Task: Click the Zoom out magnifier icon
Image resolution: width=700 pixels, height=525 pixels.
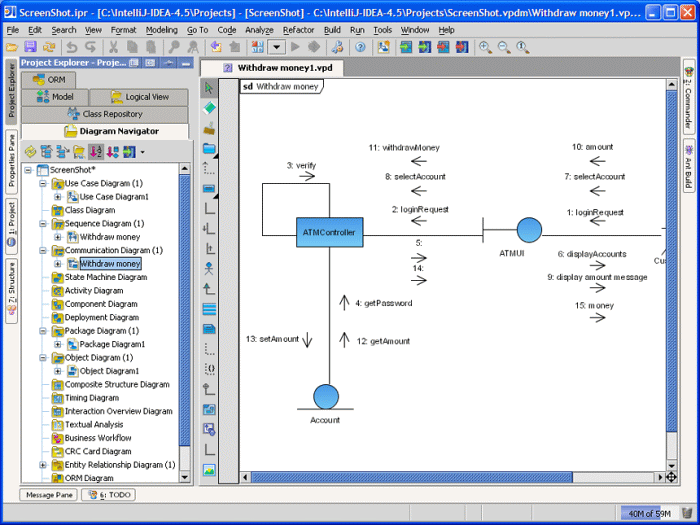Action: (504, 47)
